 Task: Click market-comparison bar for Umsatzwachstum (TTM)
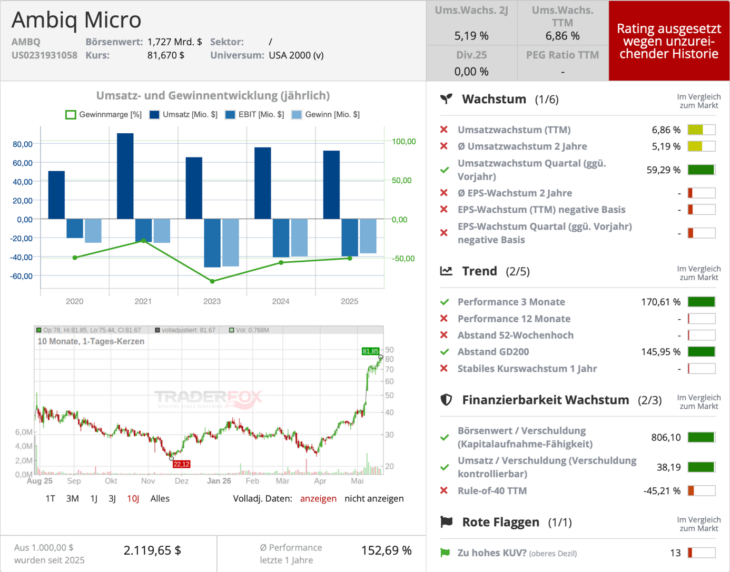pyautogui.click(x=702, y=130)
